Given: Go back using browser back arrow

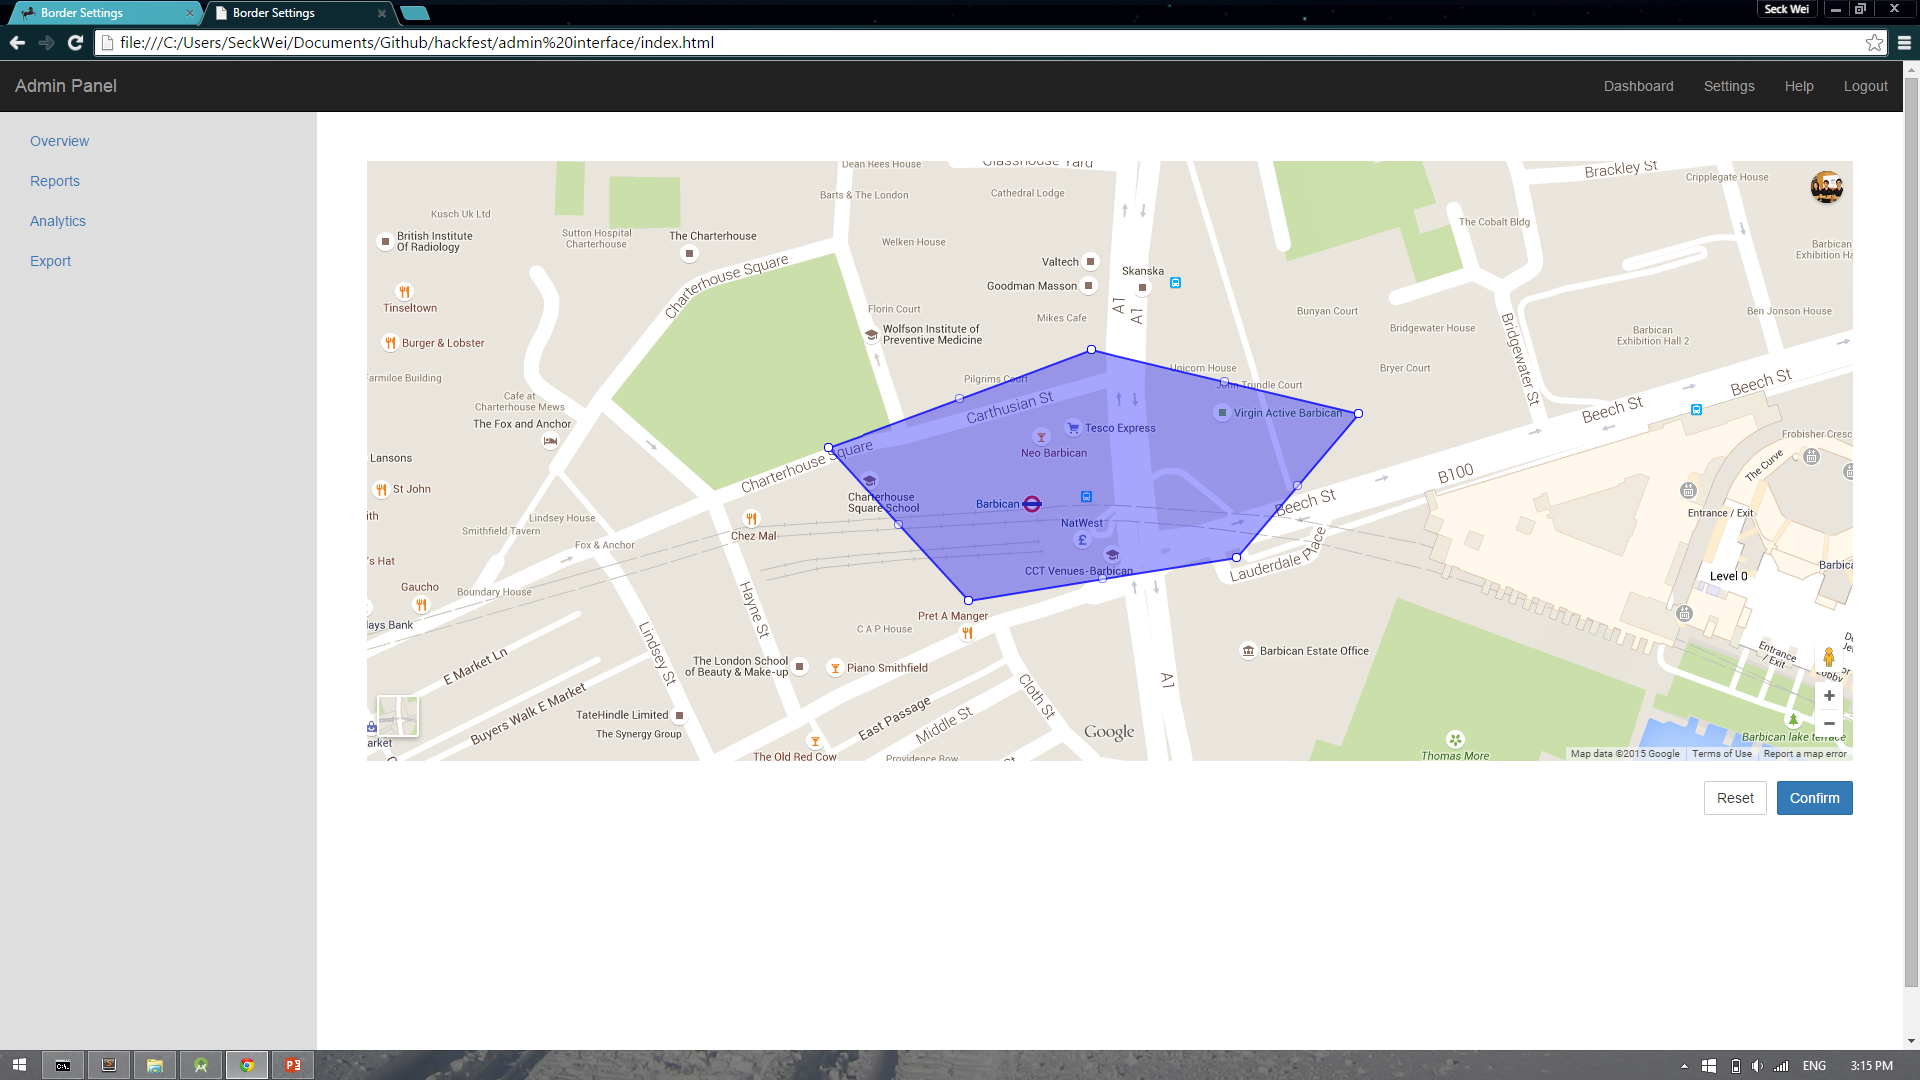Looking at the screenshot, I should (17, 42).
